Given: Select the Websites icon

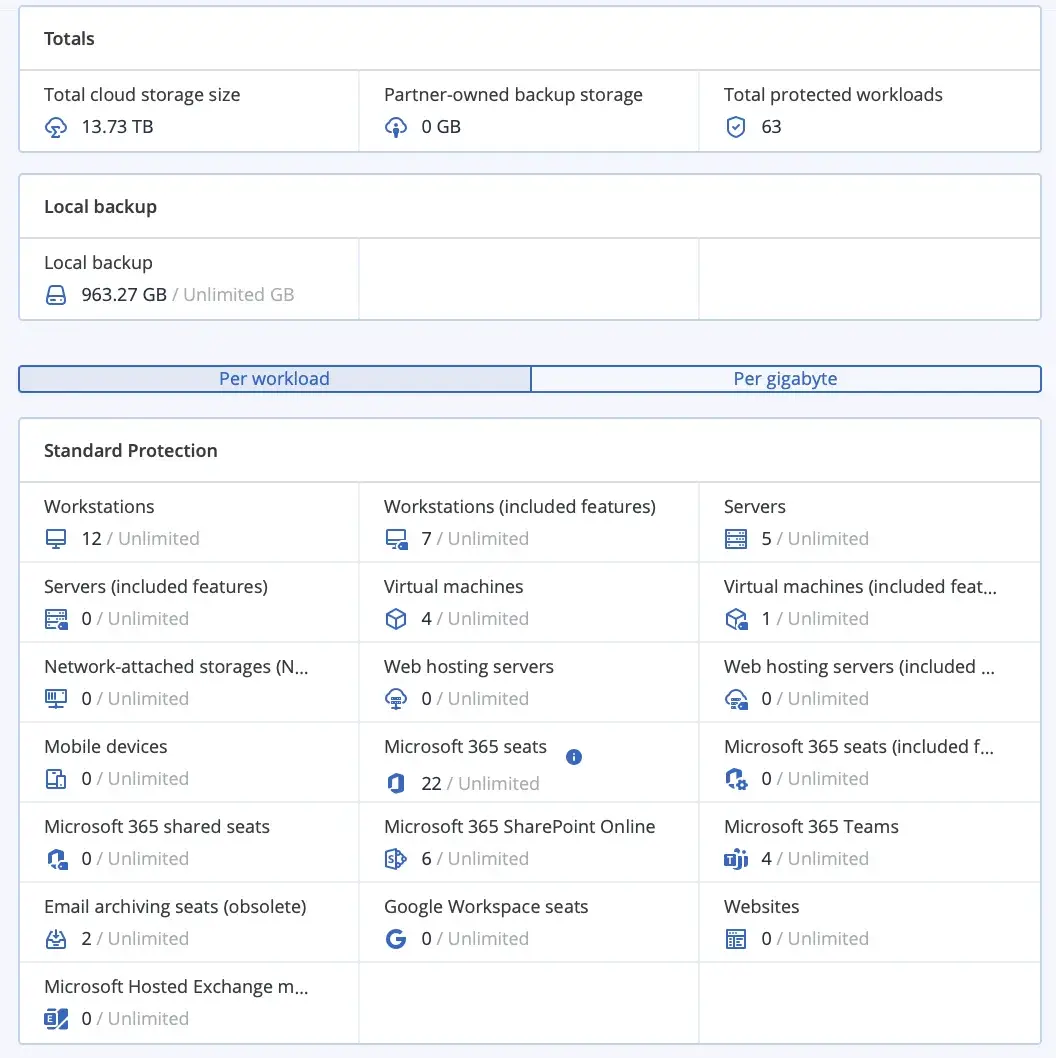Looking at the screenshot, I should pos(736,940).
